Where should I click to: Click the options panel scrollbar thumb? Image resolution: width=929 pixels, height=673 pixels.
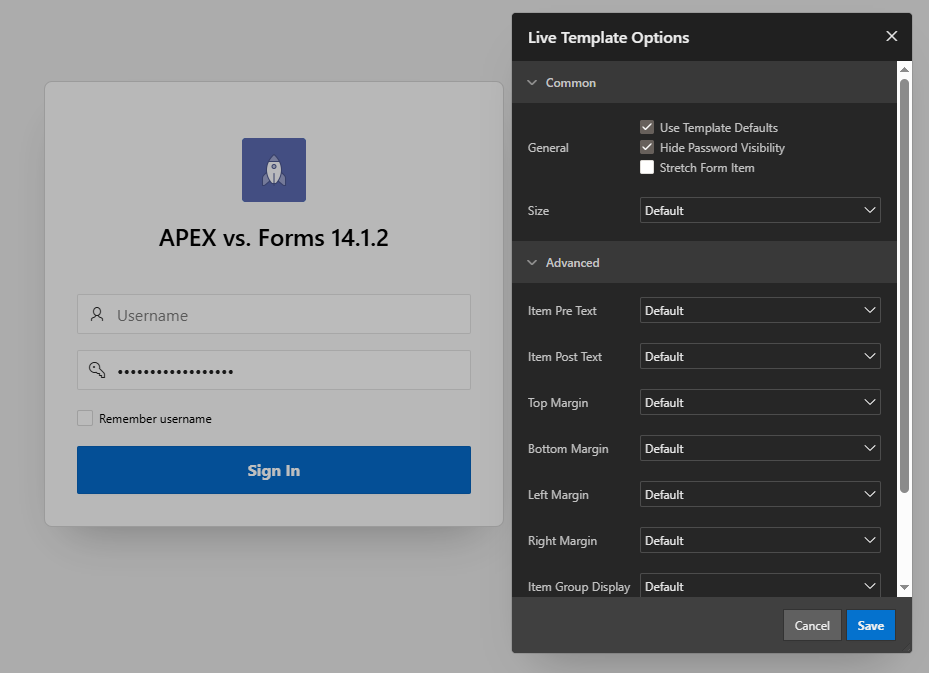pos(904,286)
